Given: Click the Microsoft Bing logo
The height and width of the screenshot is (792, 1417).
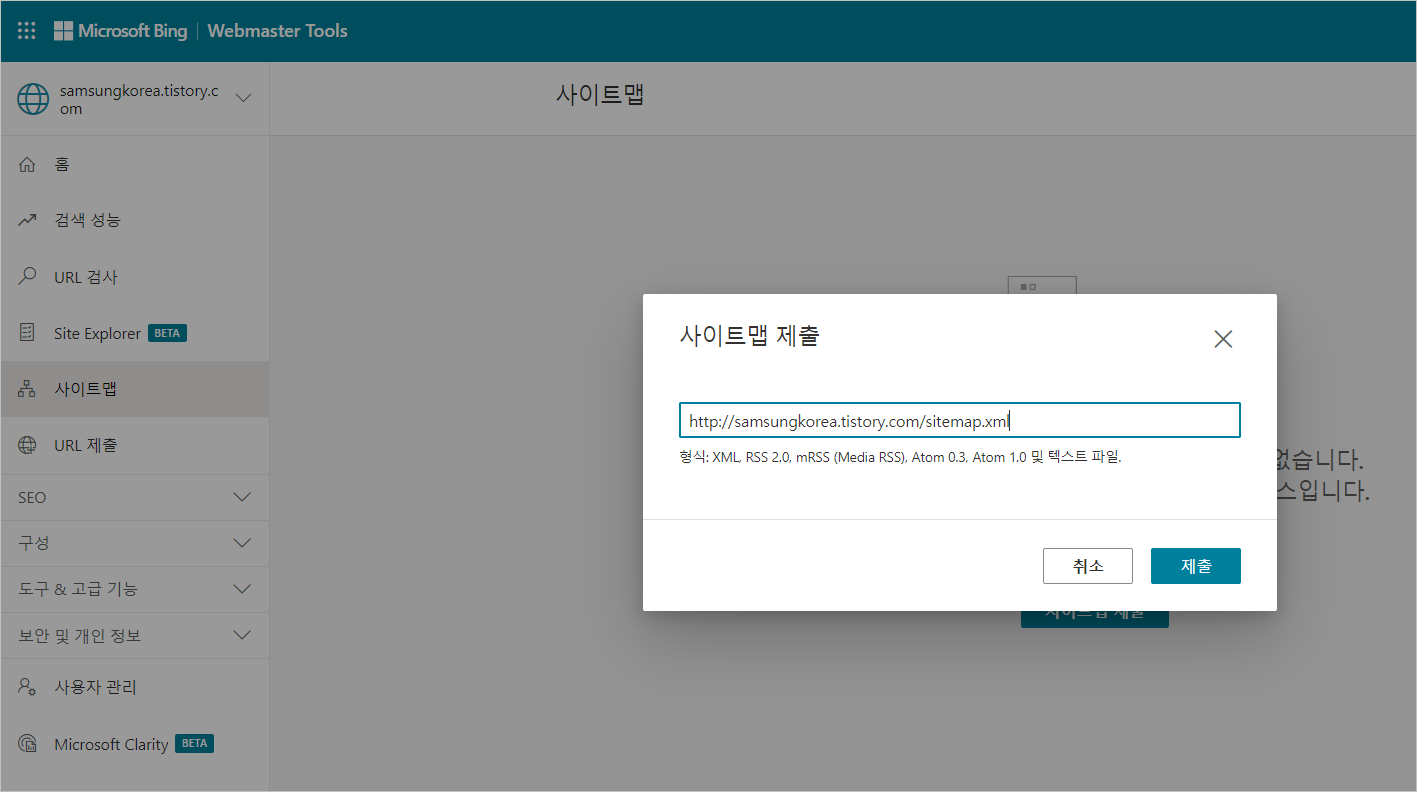Looking at the screenshot, I should (121, 31).
